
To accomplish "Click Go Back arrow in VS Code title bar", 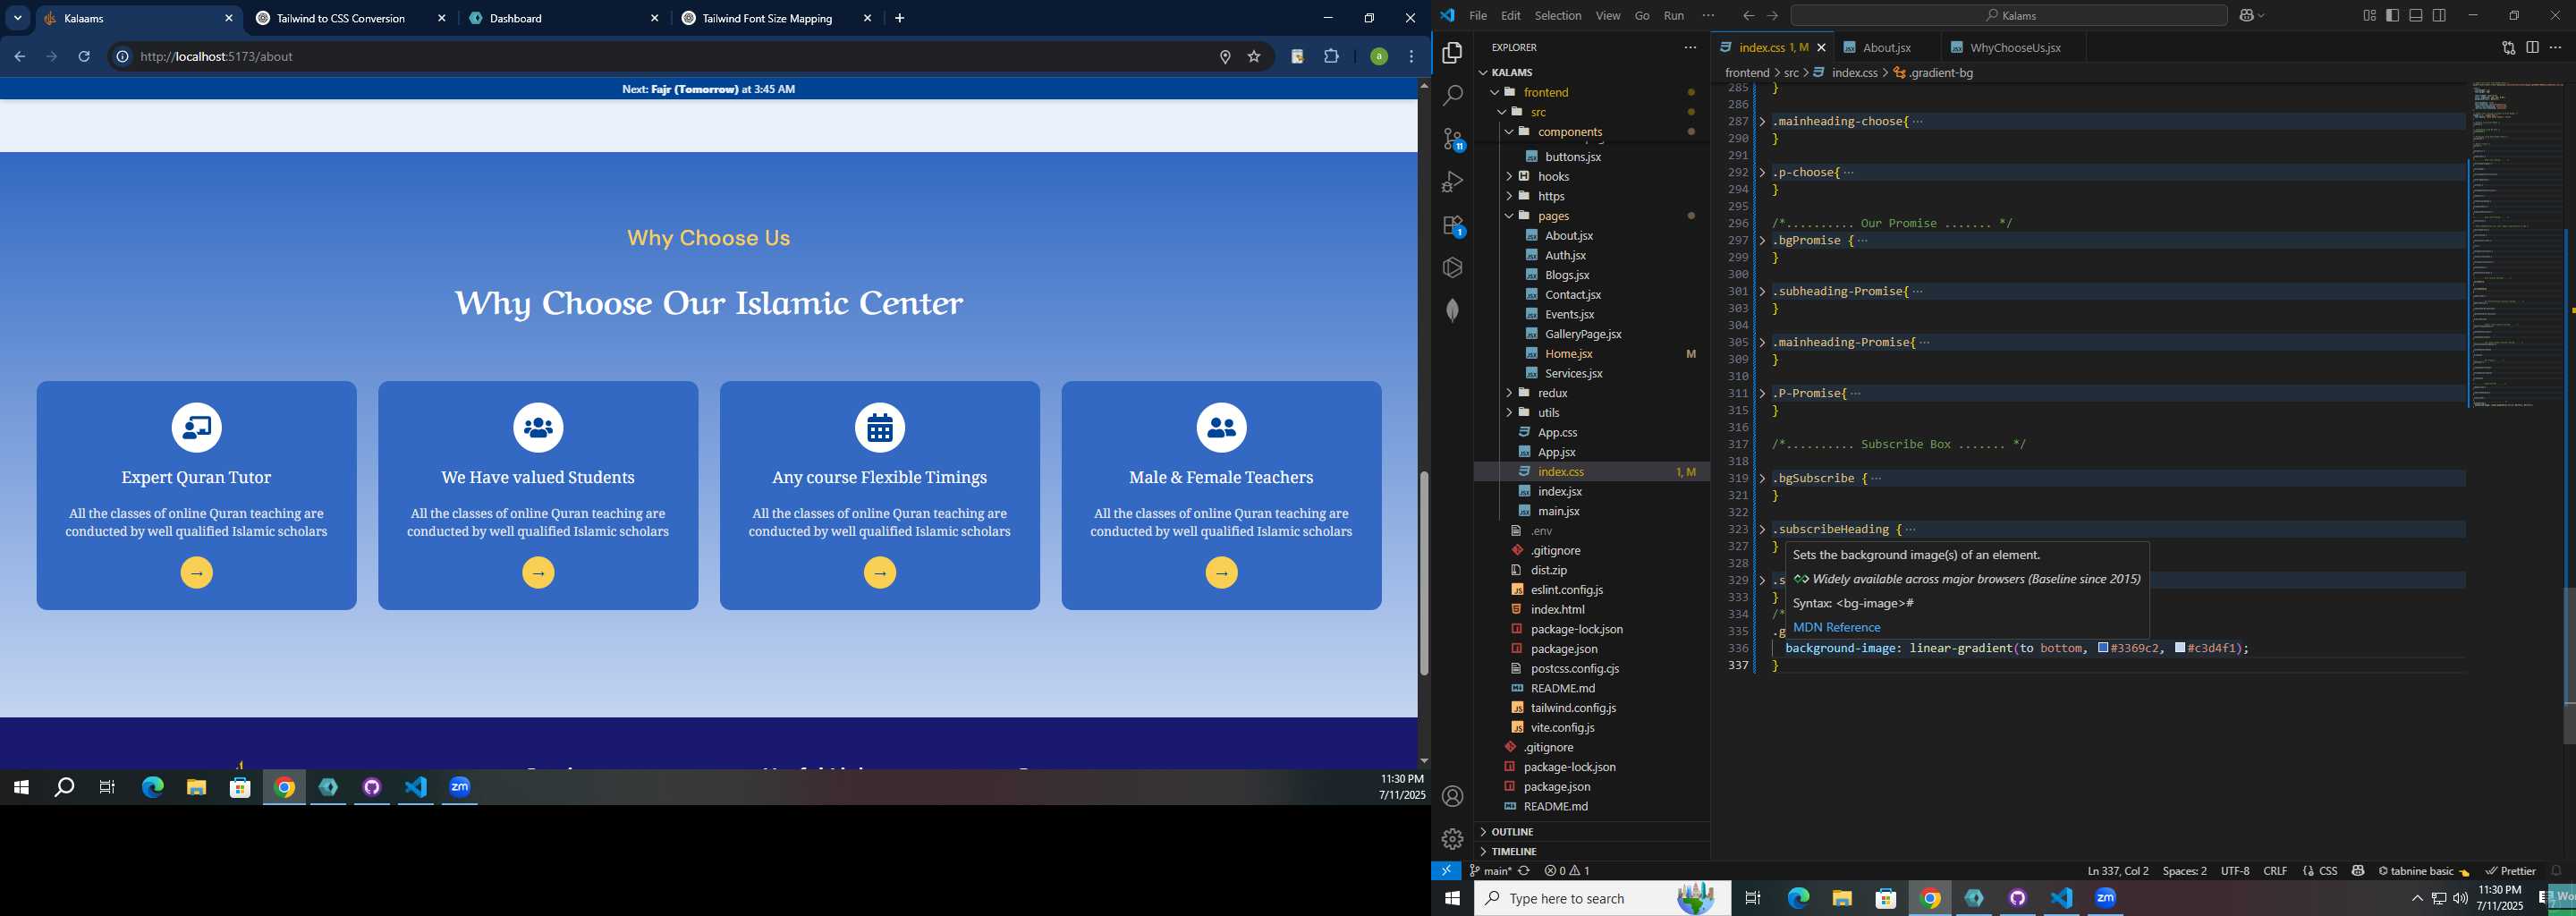I will coord(1748,15).
